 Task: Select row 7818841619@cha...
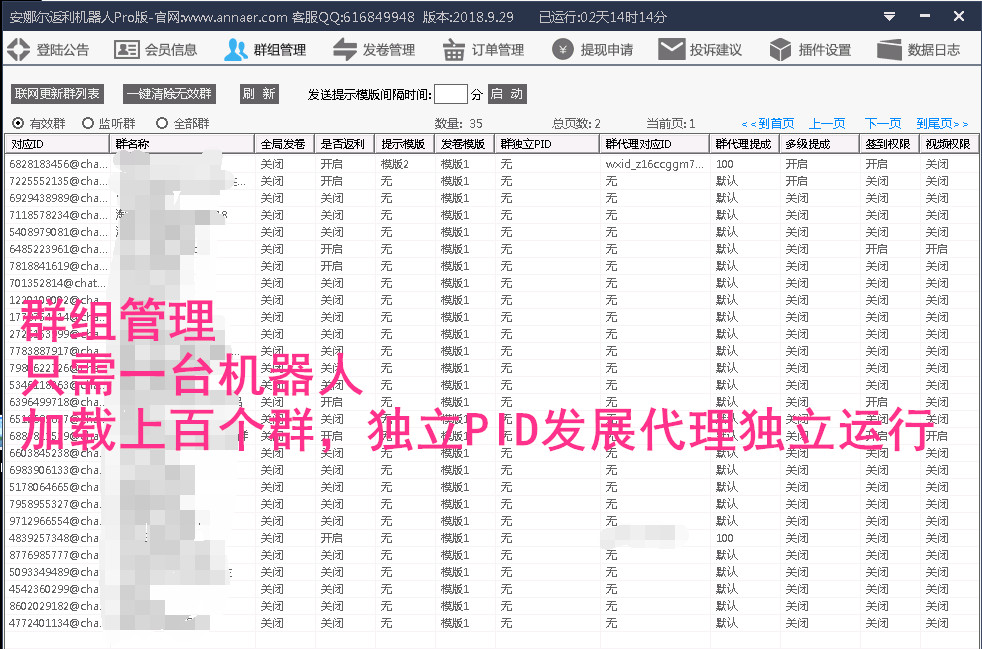click(492, 266)
